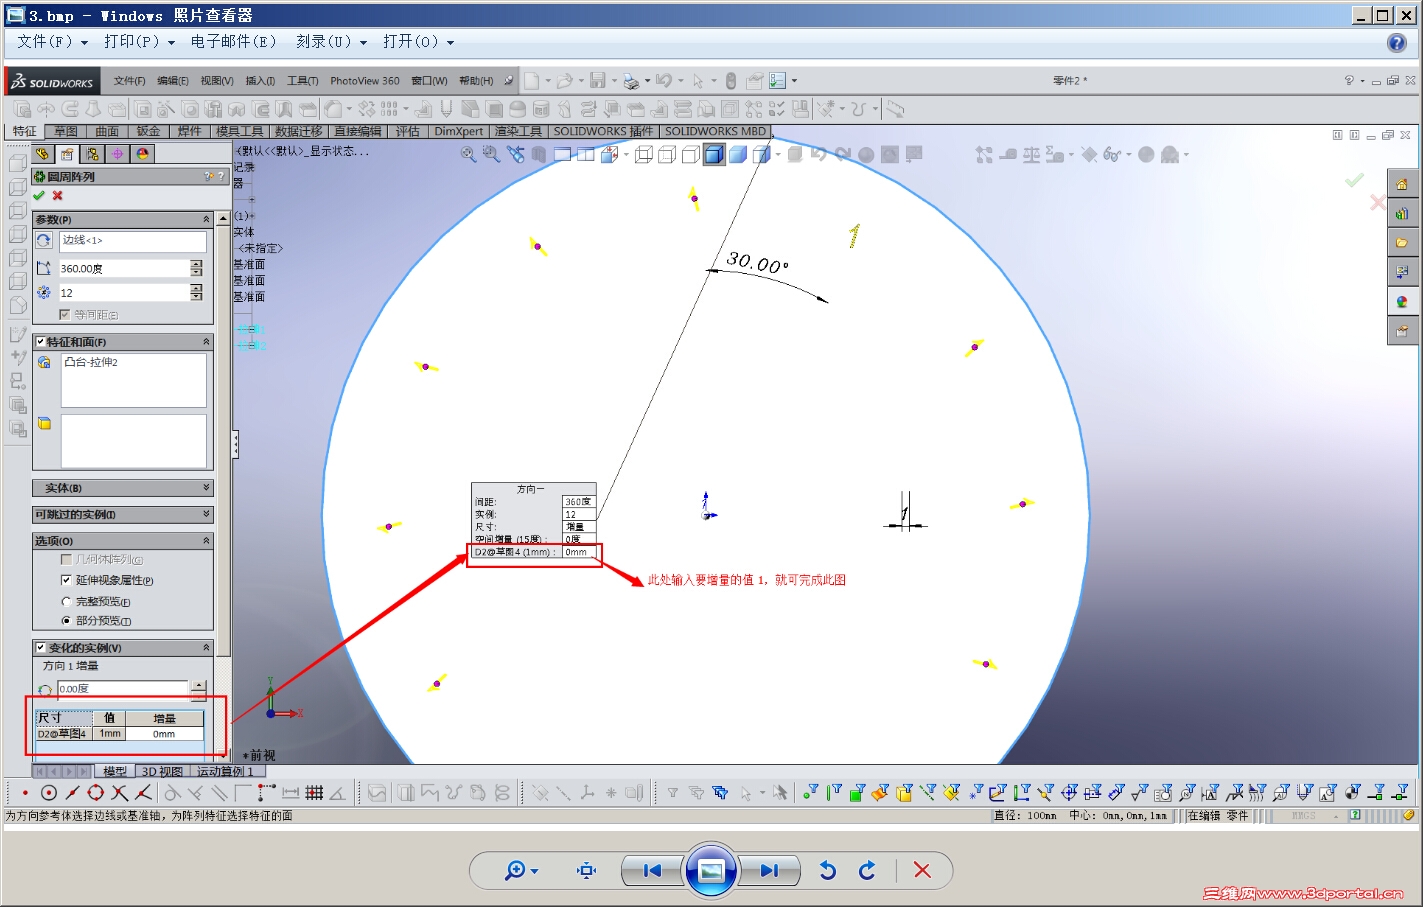Open the 打开(O) menu
1423x907 pixels.
tap(418, 42)
